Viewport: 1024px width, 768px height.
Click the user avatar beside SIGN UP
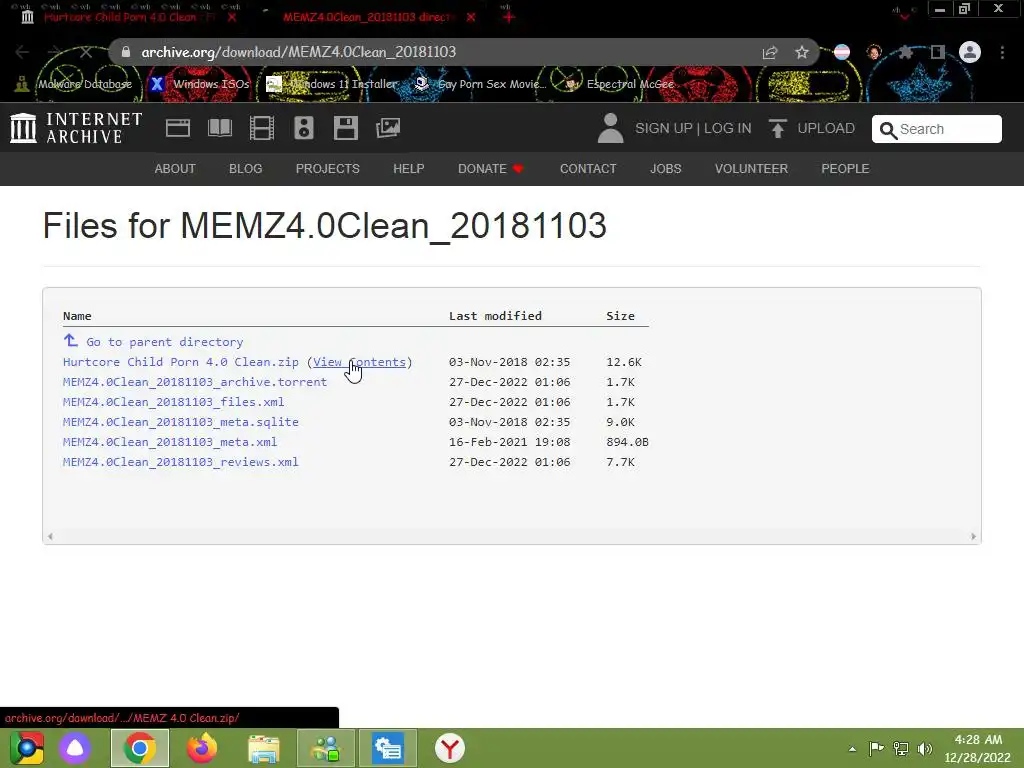click(611, 128)
